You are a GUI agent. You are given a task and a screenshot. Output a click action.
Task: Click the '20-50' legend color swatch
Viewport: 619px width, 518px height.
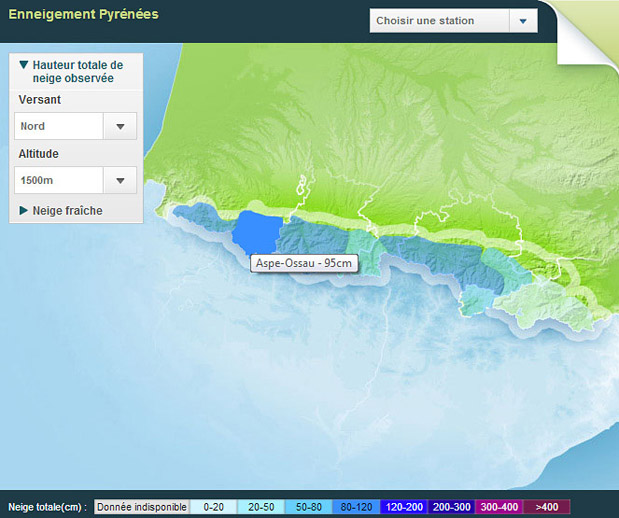[x=261, y=507]
